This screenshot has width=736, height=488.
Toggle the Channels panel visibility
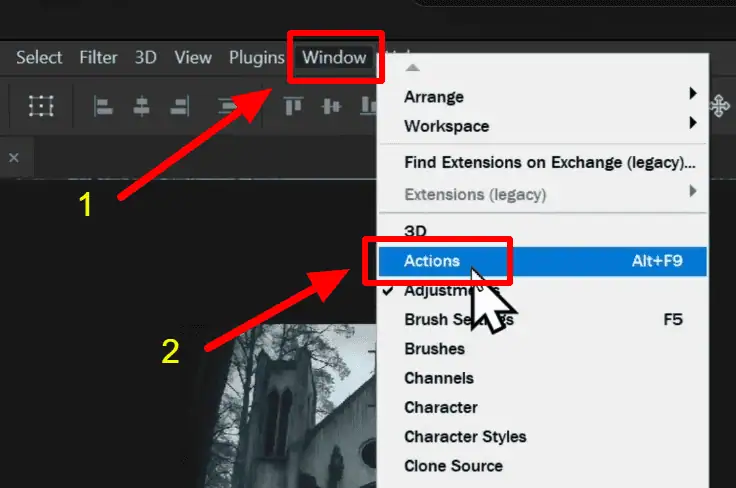pyautogui.click(x=438, y=378)
